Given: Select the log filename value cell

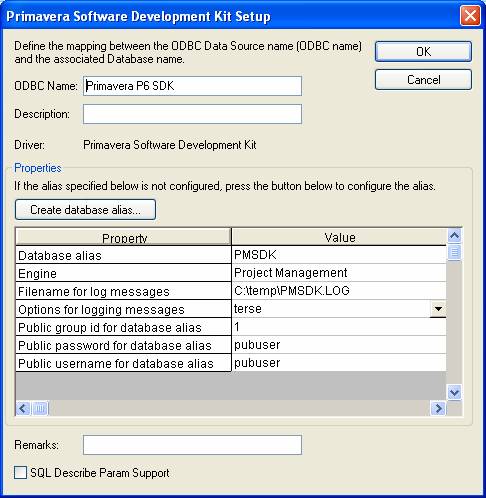Looking at the screenshot, I should (339, 291).
